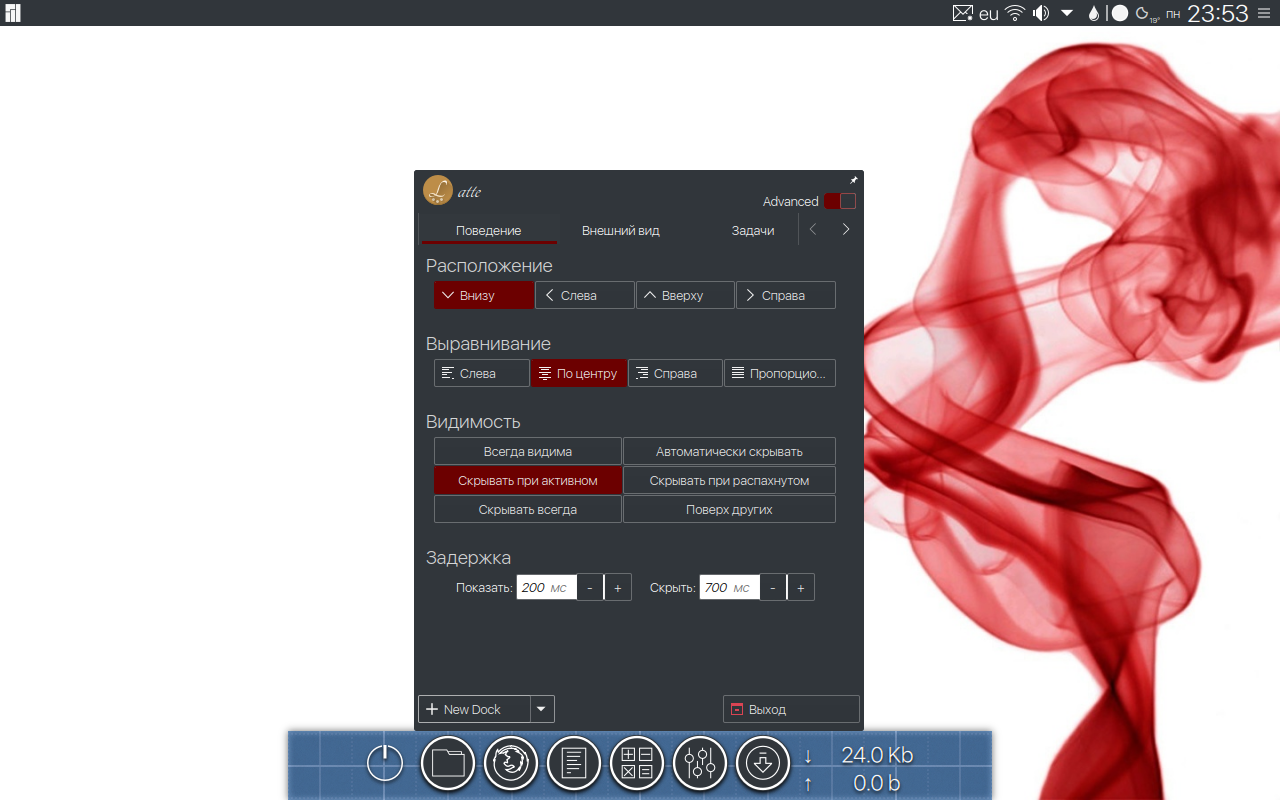Open the hamburger menu at the panel's right end
Viewport: 1280px width, 800px height.
[x=1266, y=13]
